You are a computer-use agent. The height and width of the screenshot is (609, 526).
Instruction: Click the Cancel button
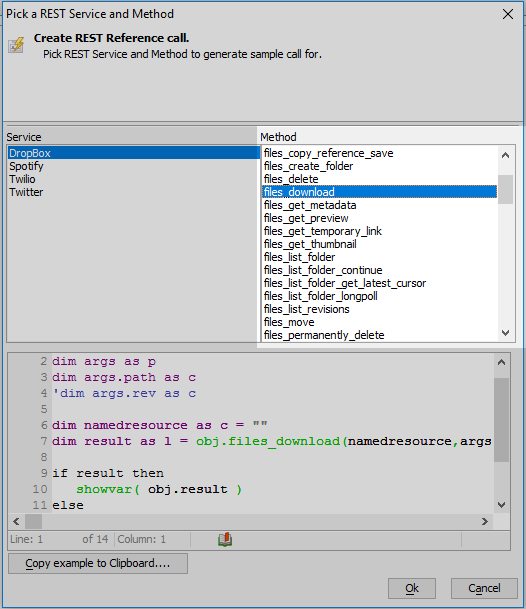484,588
